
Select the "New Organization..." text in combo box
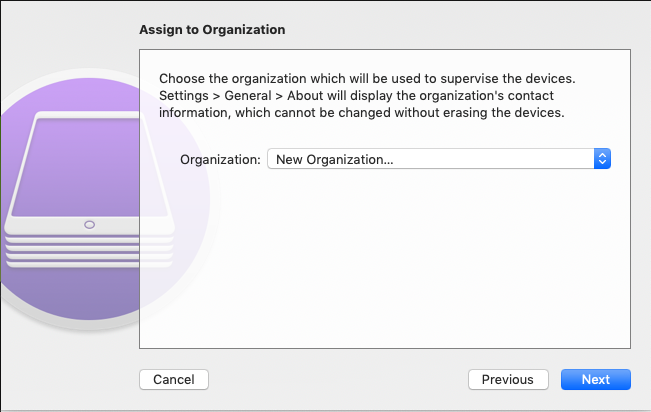click(x=334, y=159)
